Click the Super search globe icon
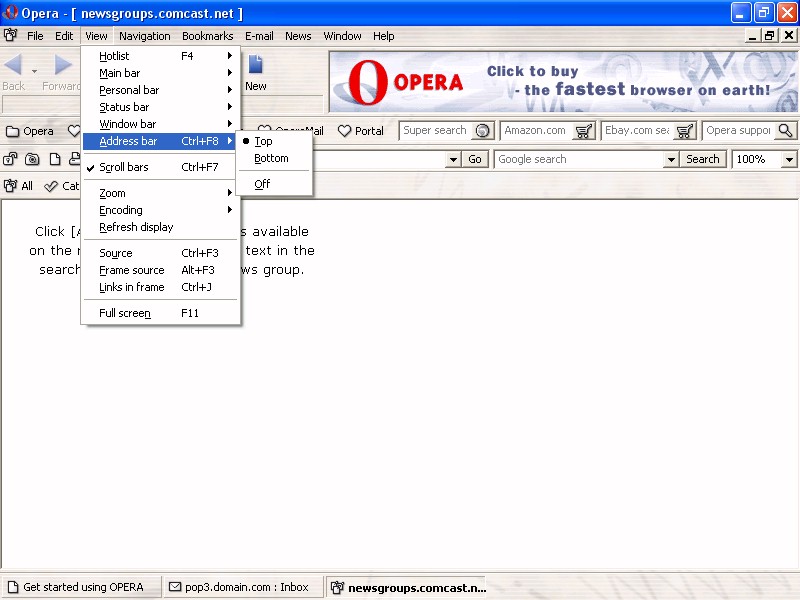The width and height of the screenshot is (800, 600). point(483,131)
